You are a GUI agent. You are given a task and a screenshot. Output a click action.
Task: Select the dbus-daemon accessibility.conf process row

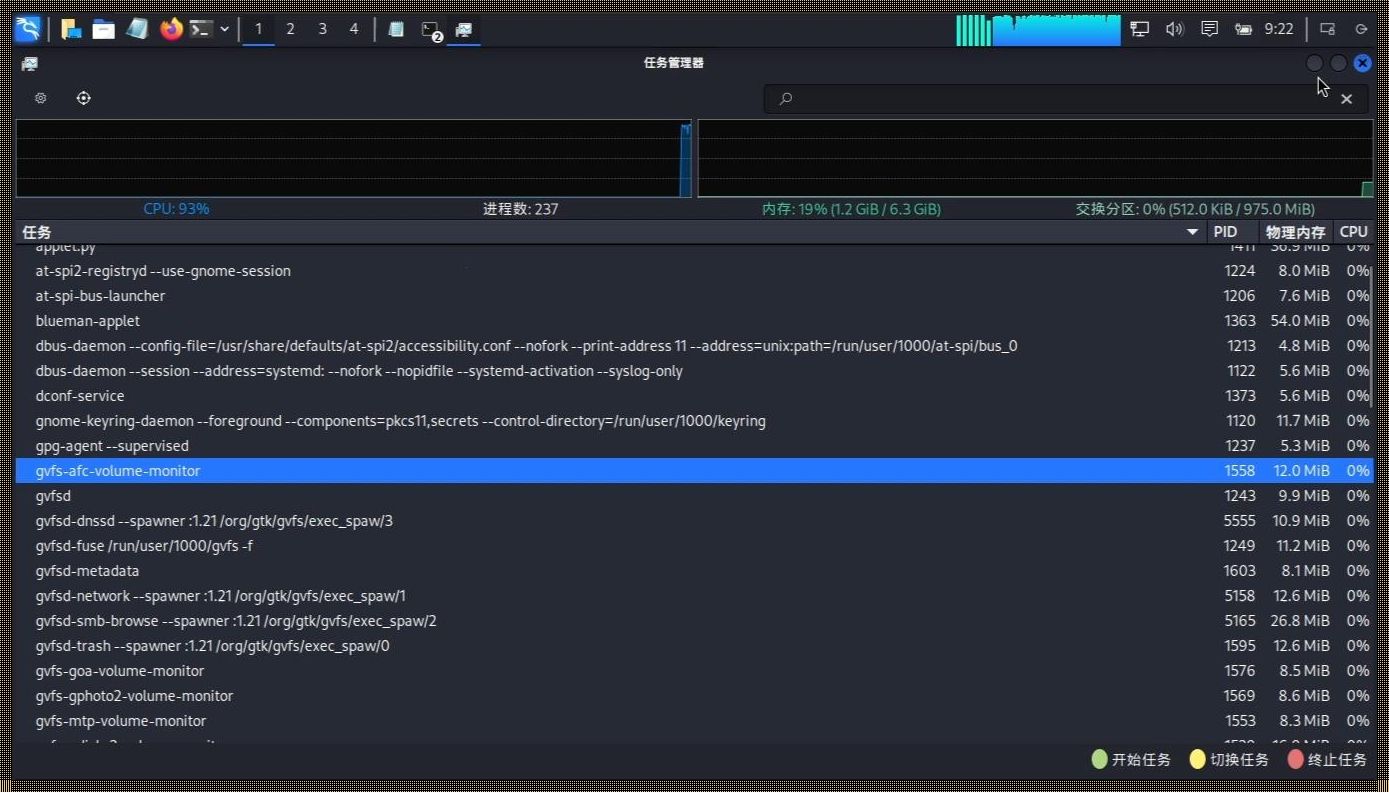click(694, 346)
